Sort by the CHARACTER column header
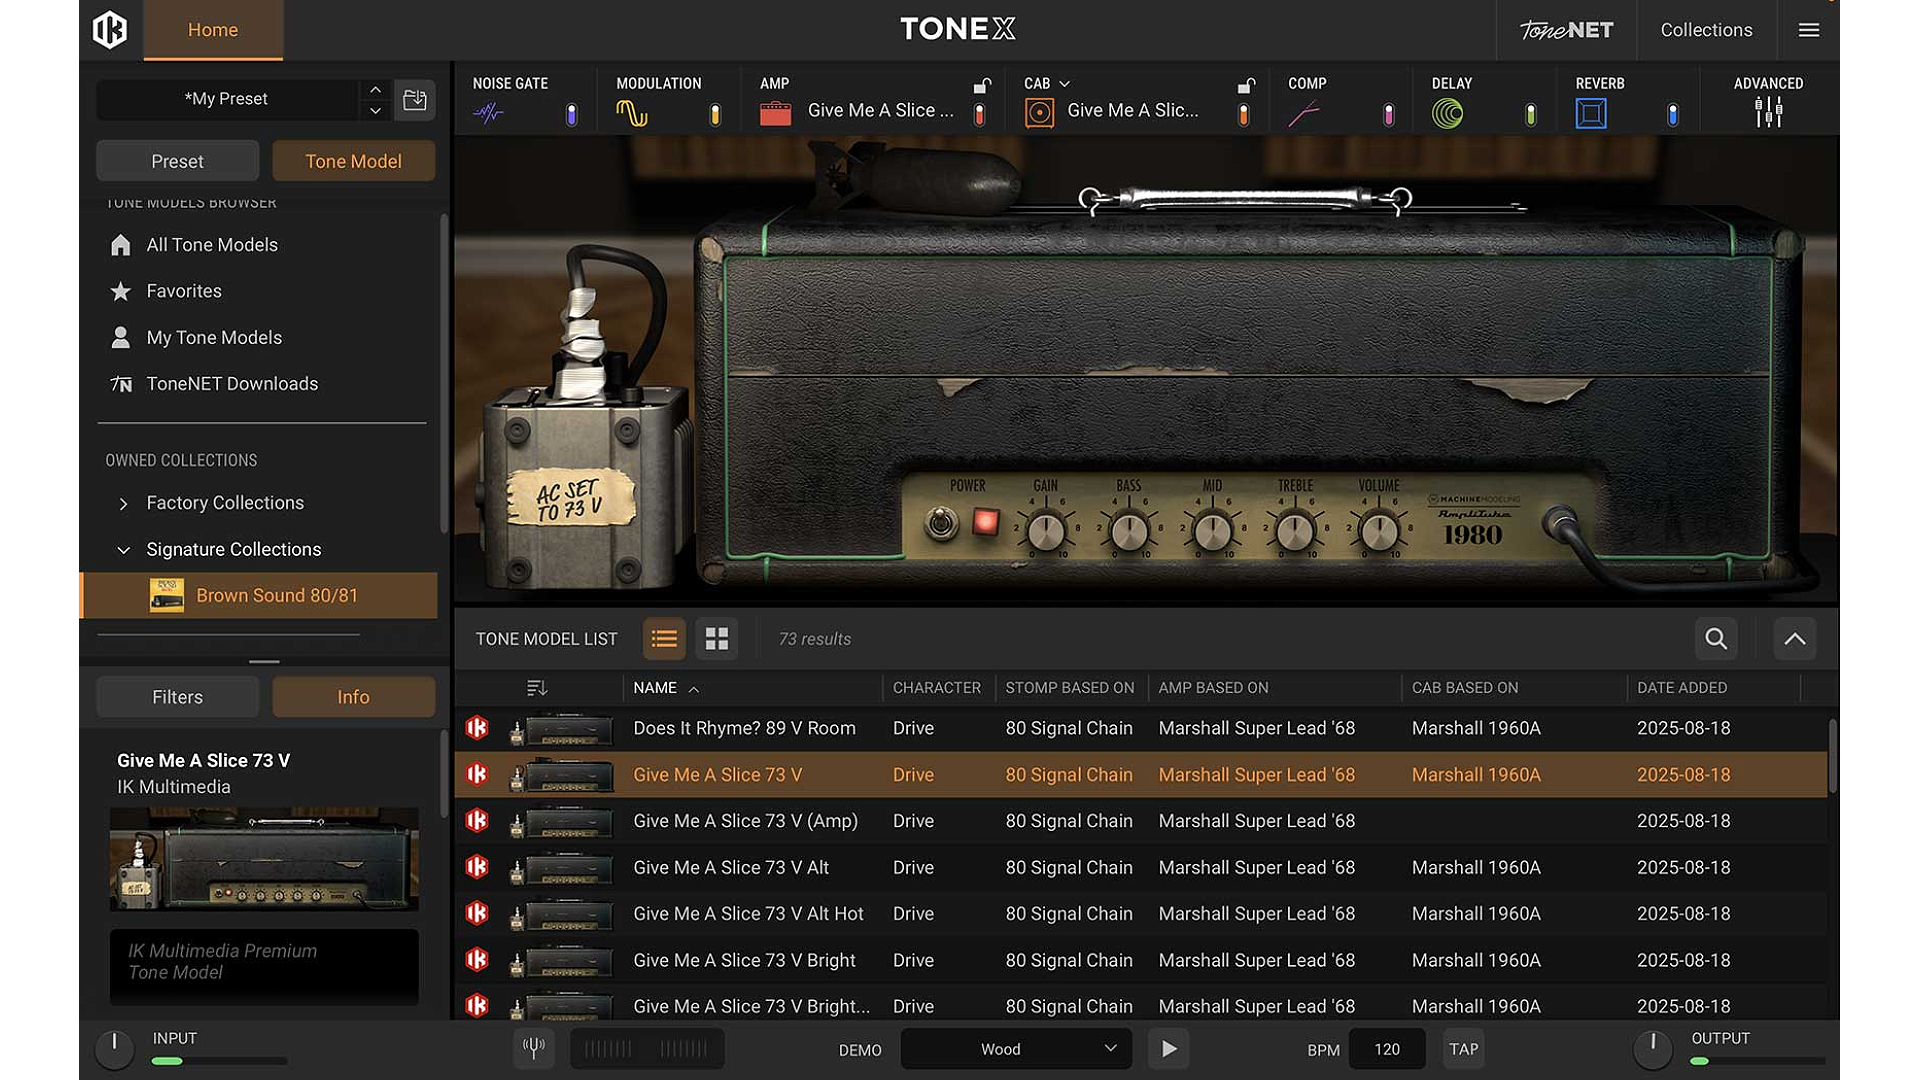Screen dimensions: 1920x1080 coord(936,688)
